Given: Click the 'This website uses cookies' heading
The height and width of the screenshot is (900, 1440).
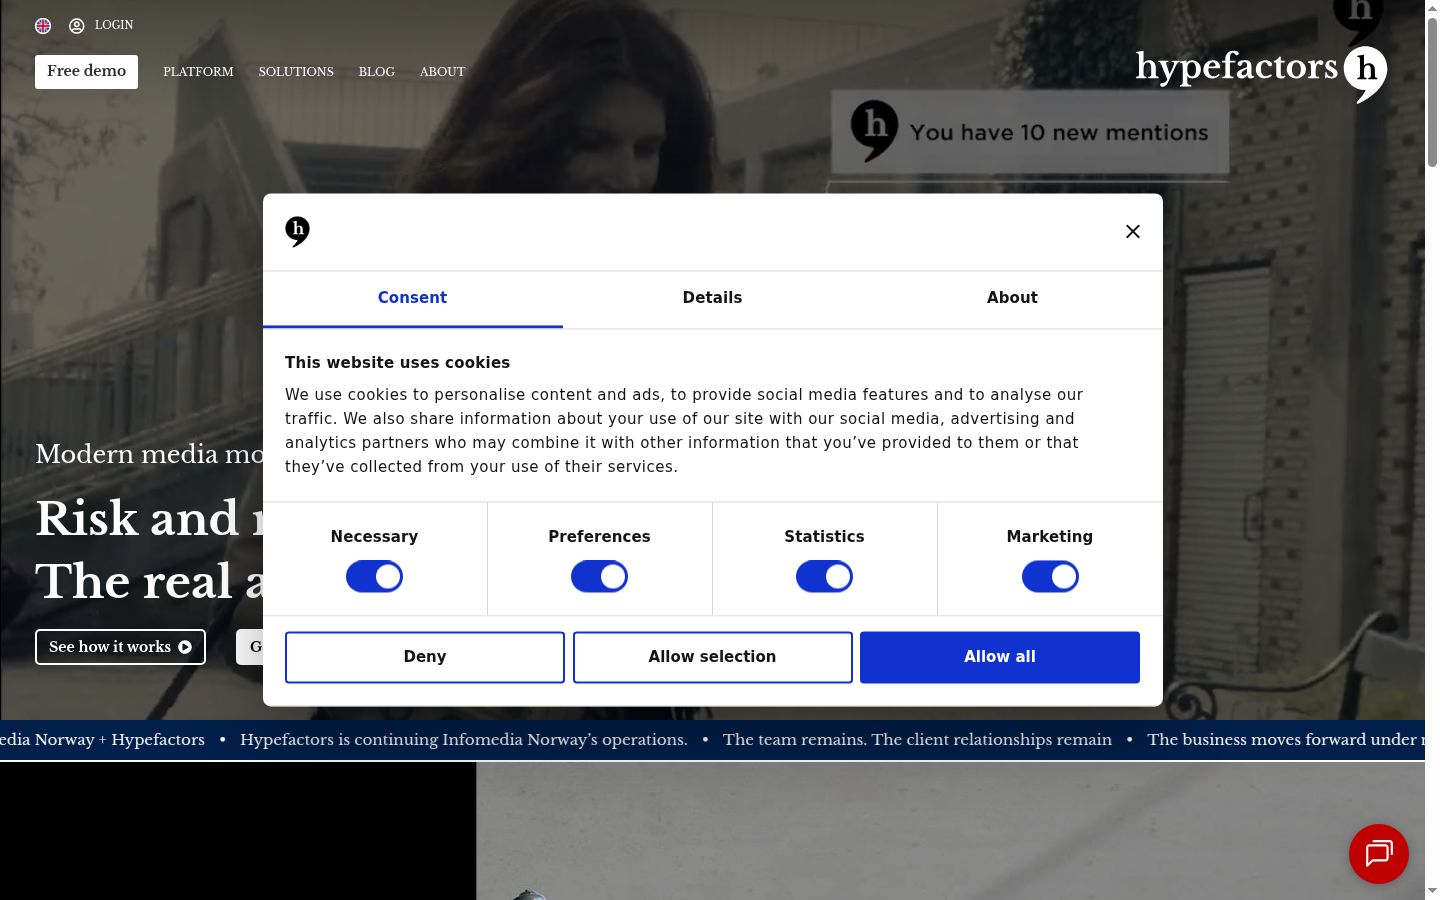Looking at the screenshot, I should pyautogui.click(x=397, y=363).
